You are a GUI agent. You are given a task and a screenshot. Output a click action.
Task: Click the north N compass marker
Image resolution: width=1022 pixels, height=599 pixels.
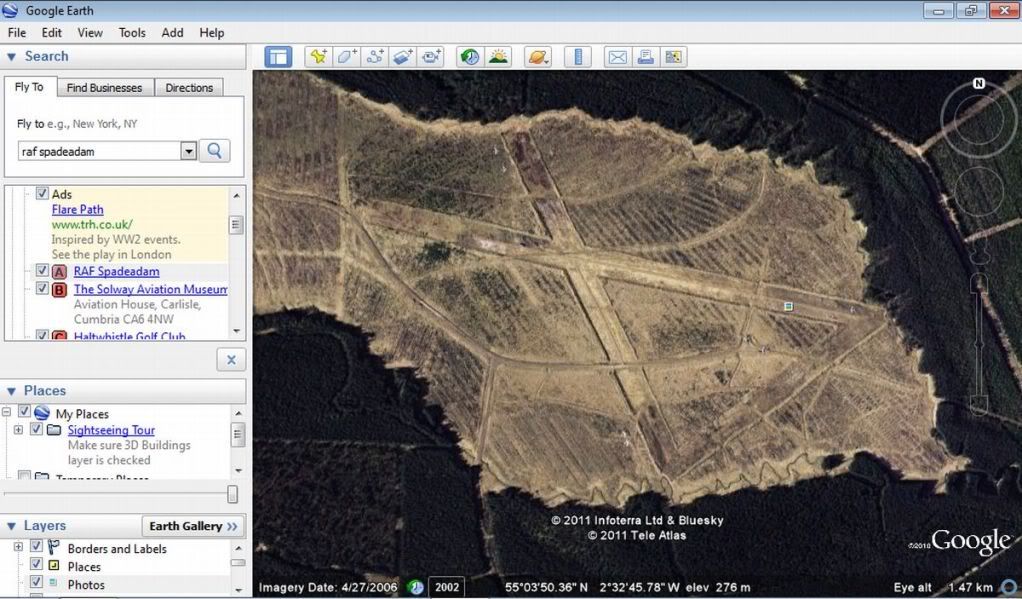978,83
